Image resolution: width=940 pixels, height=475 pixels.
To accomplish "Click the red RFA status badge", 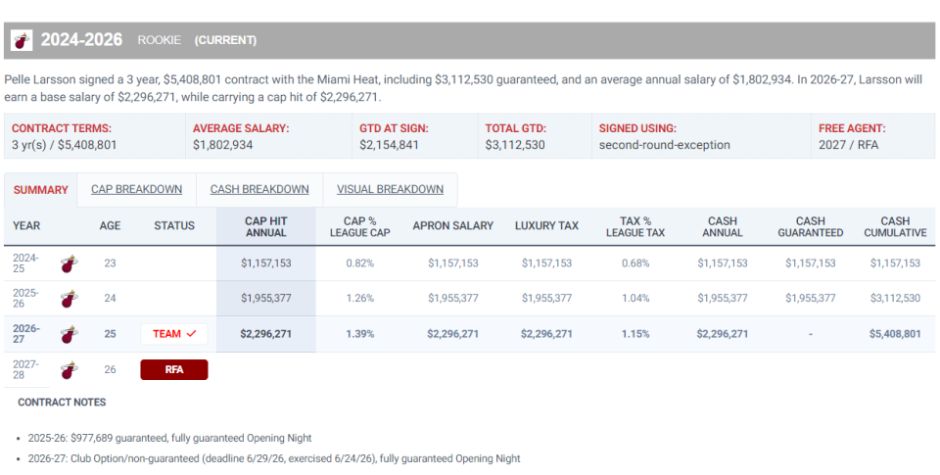I will 174,370.
